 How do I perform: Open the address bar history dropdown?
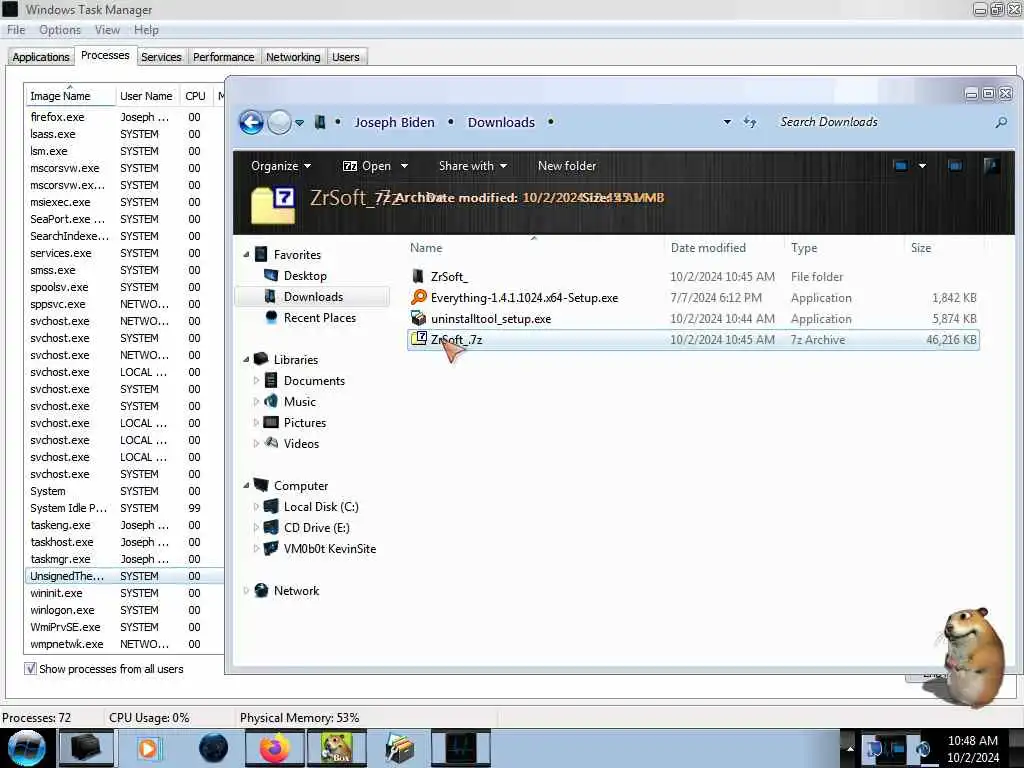(x=727, y=122)
